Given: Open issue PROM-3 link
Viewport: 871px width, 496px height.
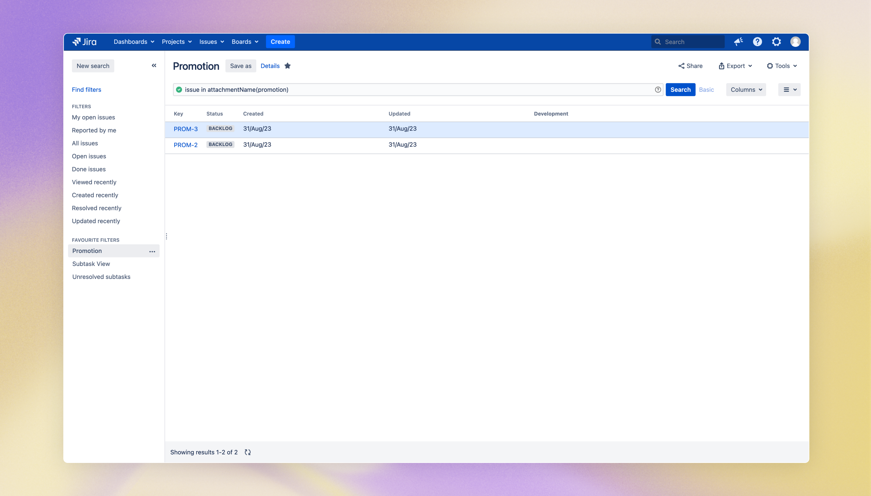Looking at the screenshot, I should [186, 129].
